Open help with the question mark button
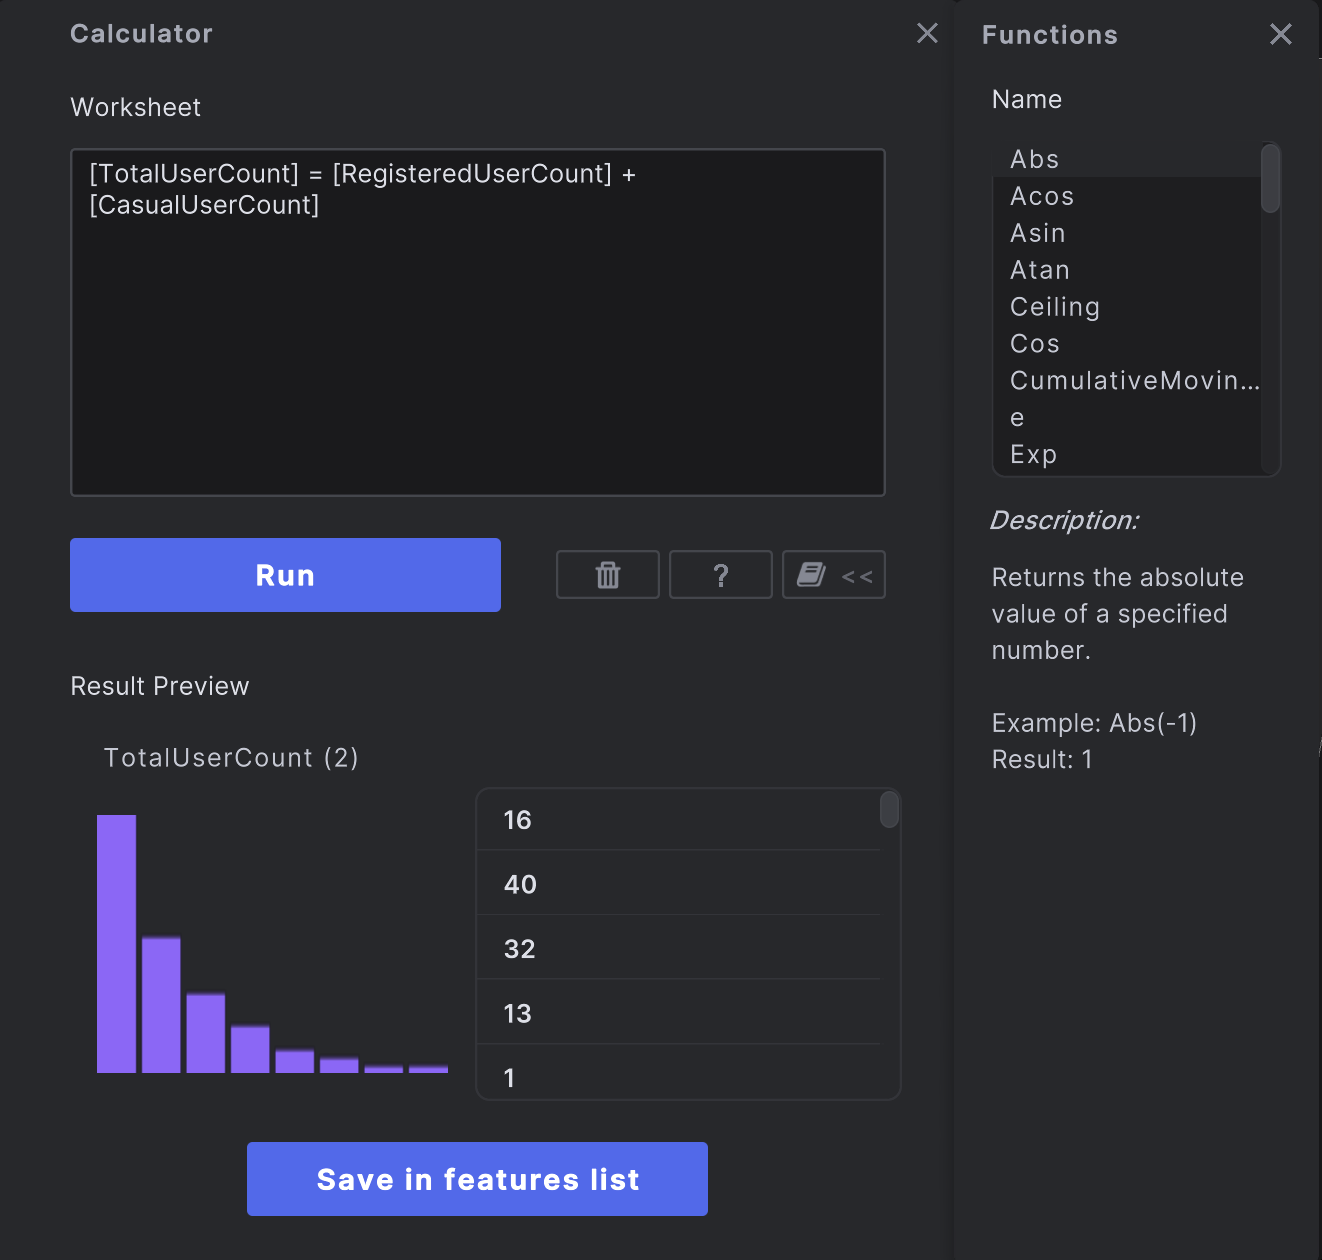 [720, 575]
